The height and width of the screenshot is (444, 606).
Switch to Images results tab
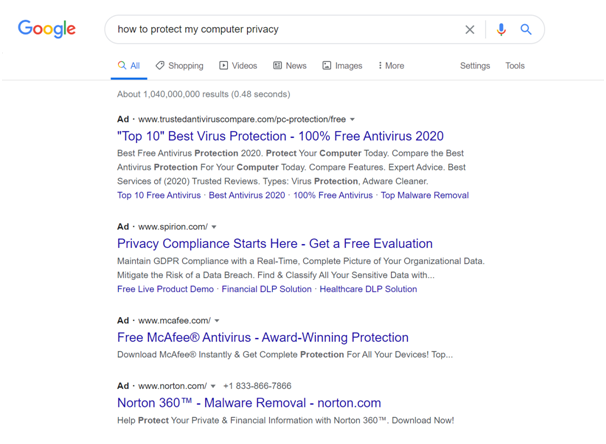pos(342,66)
